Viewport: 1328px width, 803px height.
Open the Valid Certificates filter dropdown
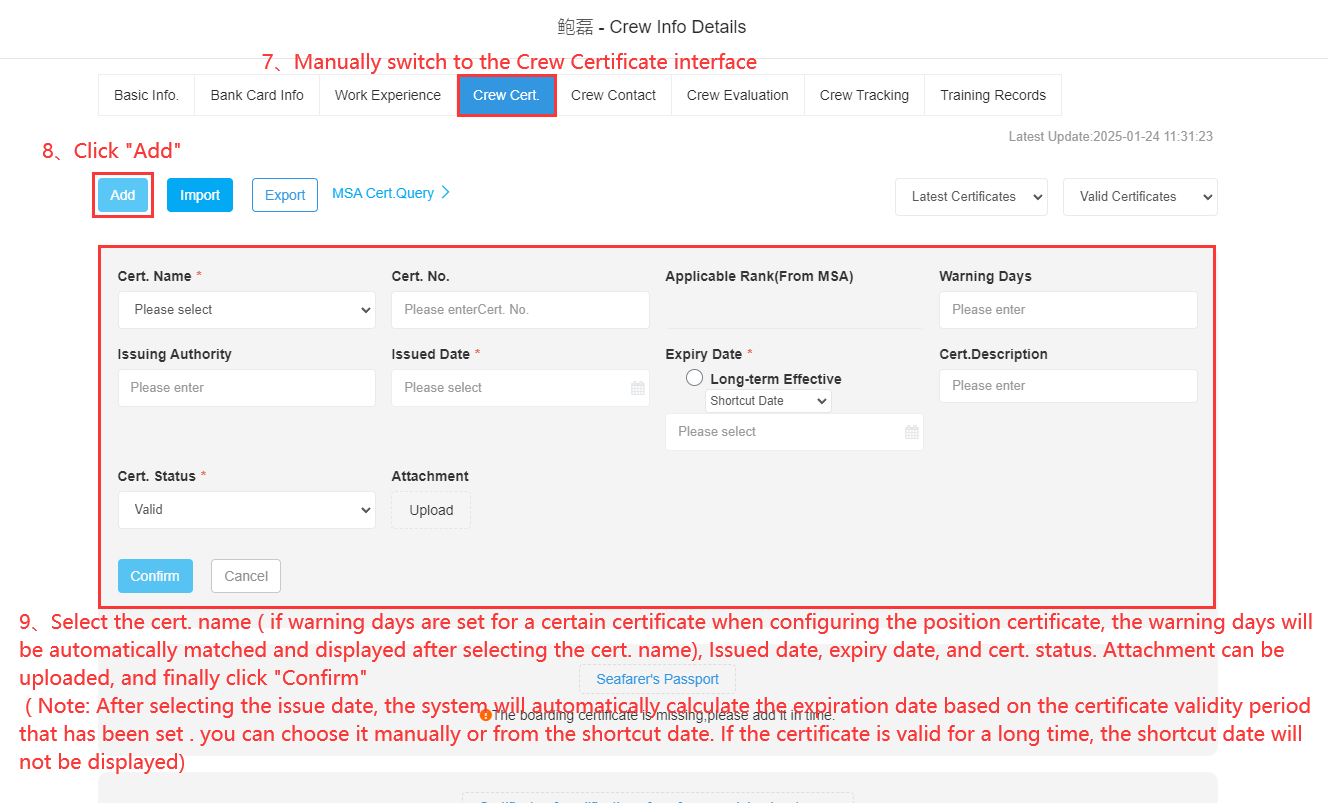click(1140, 197)
